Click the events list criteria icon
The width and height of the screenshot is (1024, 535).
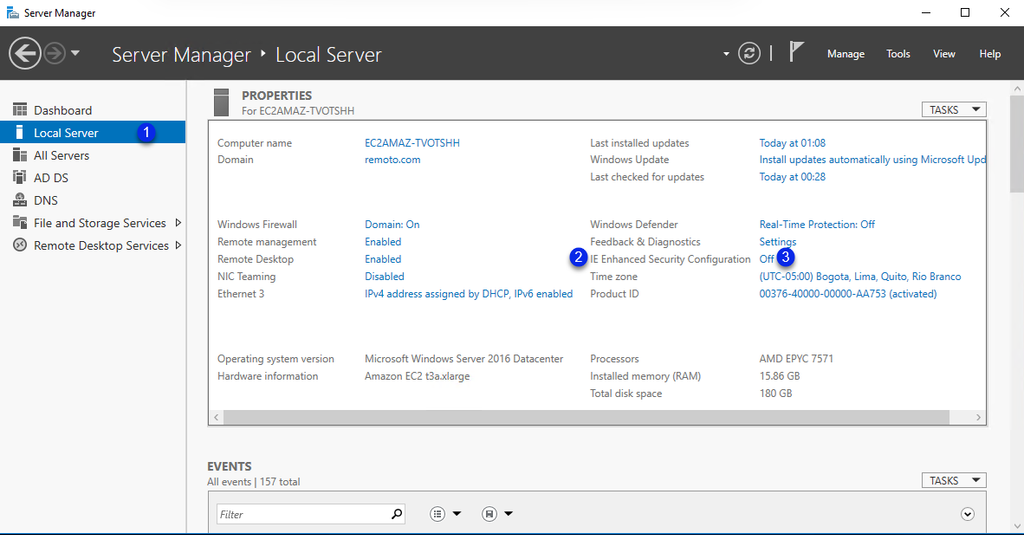click(x=437, y=514)
